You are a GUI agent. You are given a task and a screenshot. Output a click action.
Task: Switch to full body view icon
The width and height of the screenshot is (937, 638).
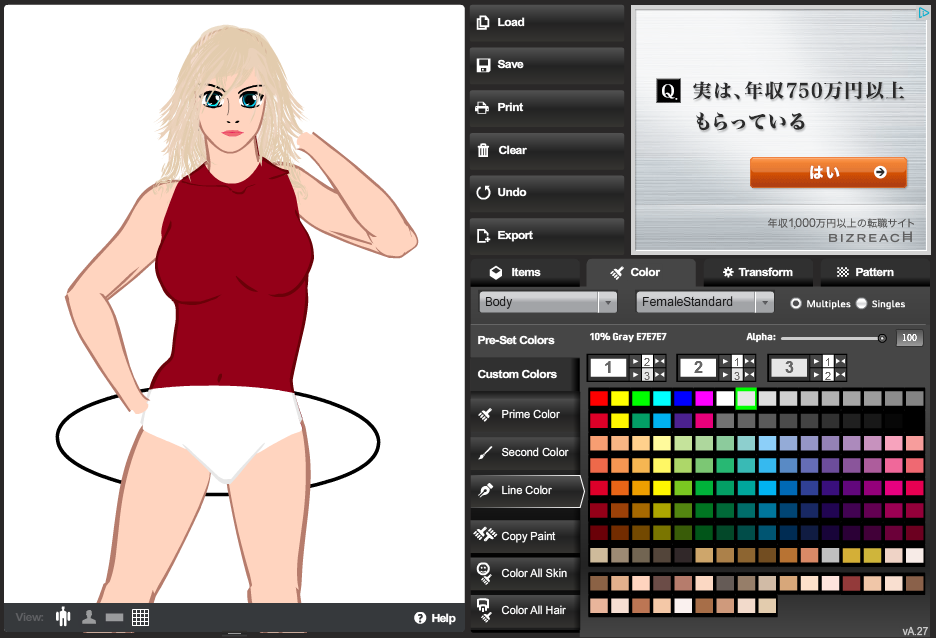tap(64, 617)
